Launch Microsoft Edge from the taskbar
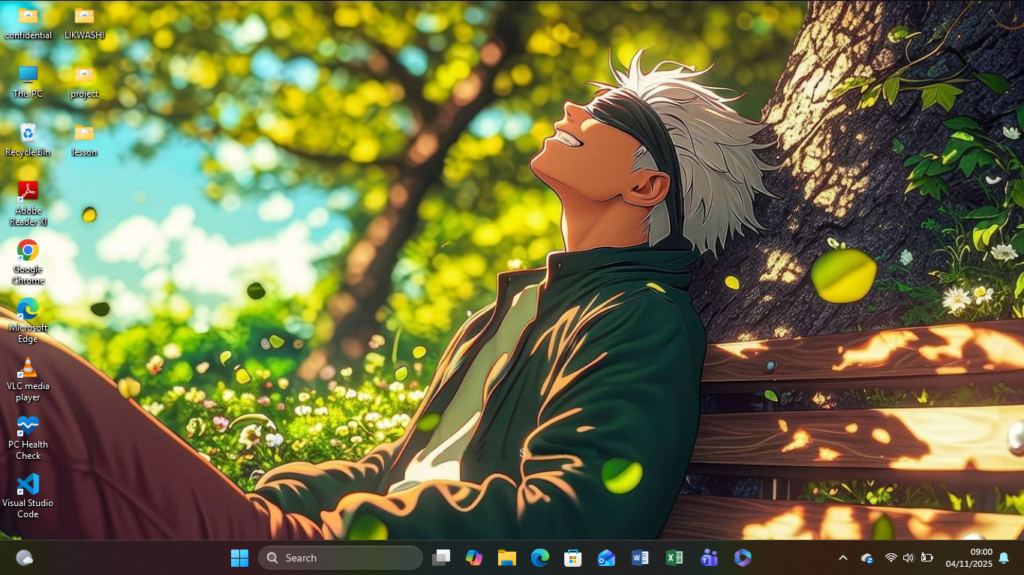 tap(540, 557)
